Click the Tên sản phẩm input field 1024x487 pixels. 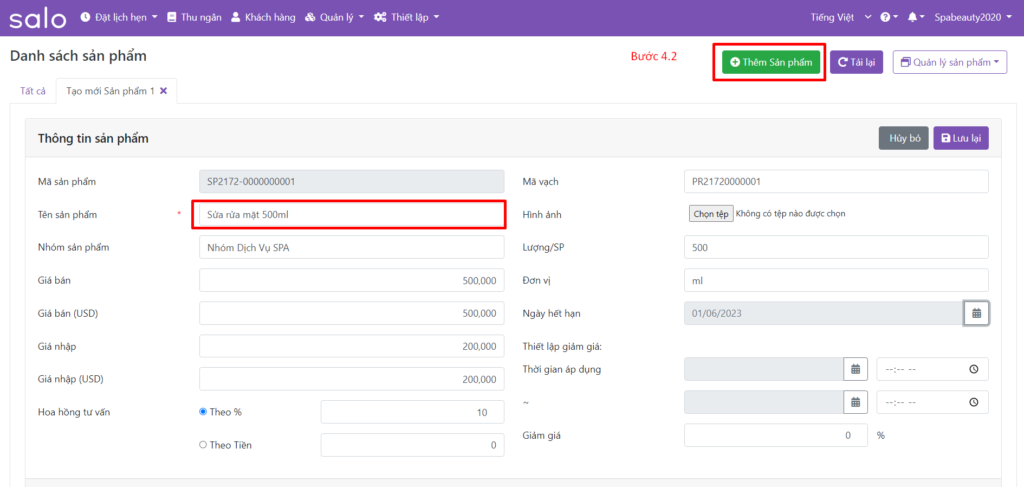(352, 214)
